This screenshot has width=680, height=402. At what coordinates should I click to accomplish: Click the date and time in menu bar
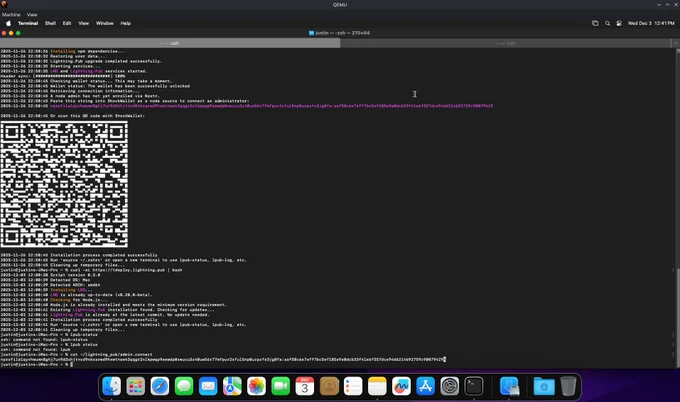click(x=651, y=23)
